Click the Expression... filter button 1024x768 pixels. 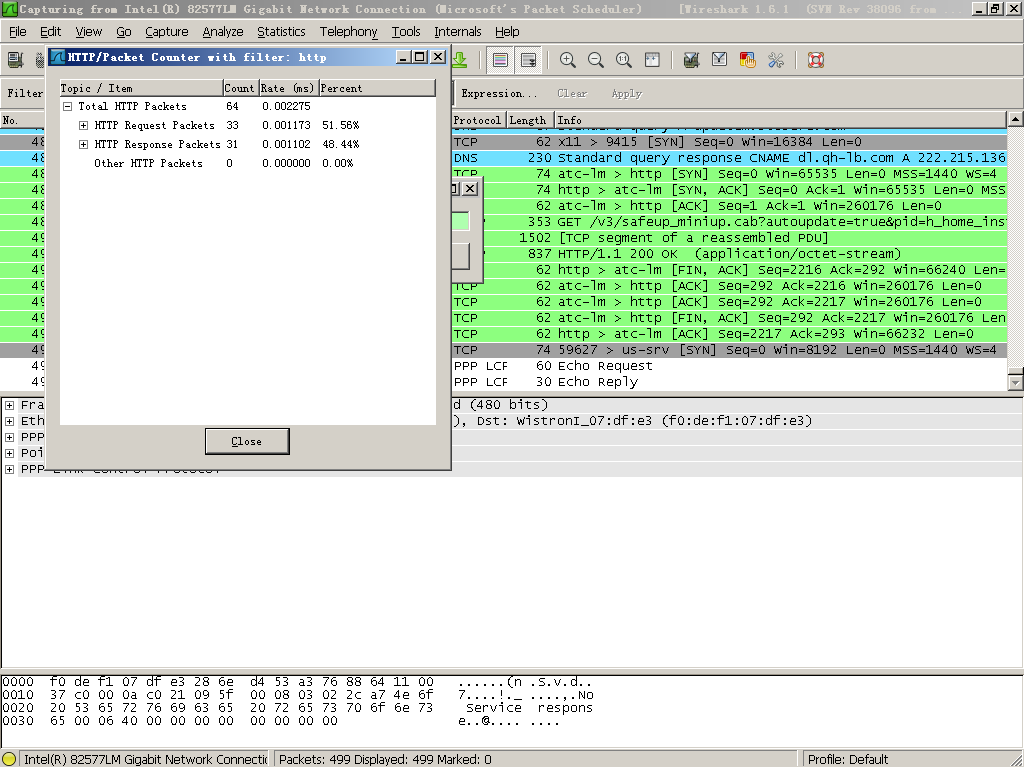click(x=499, y=93)
